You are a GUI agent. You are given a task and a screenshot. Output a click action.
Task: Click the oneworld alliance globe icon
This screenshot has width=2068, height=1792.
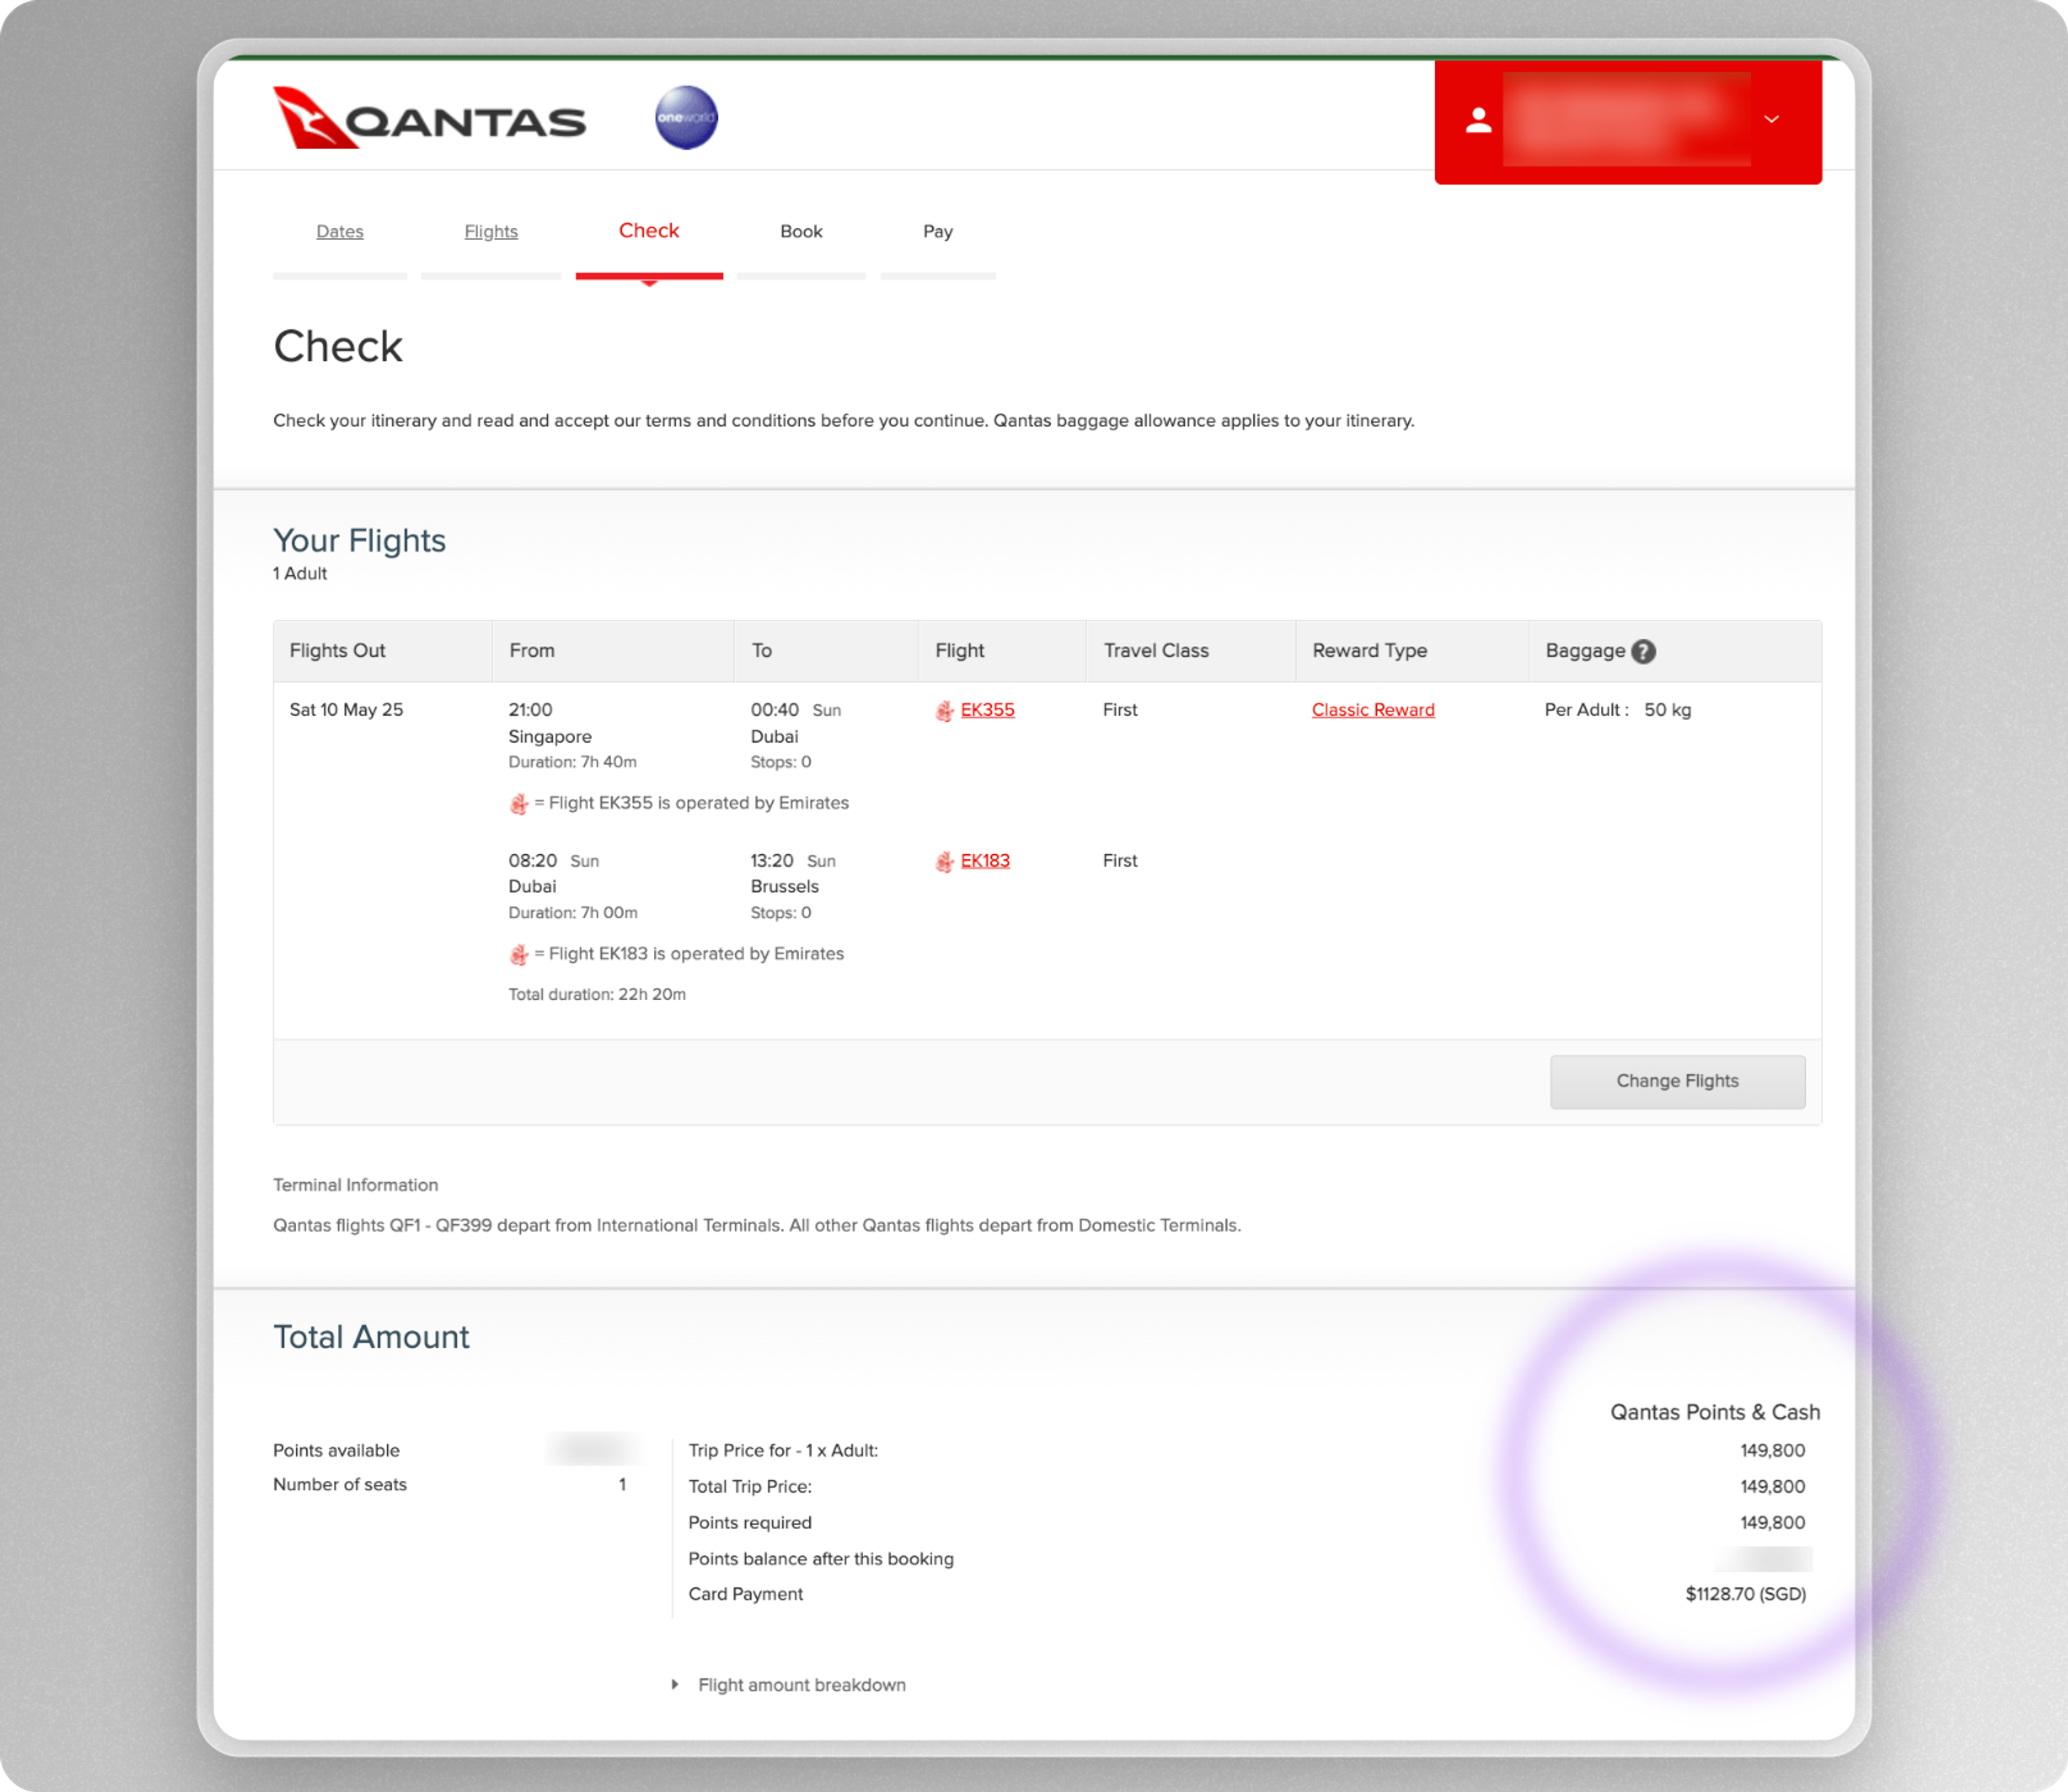686,118
